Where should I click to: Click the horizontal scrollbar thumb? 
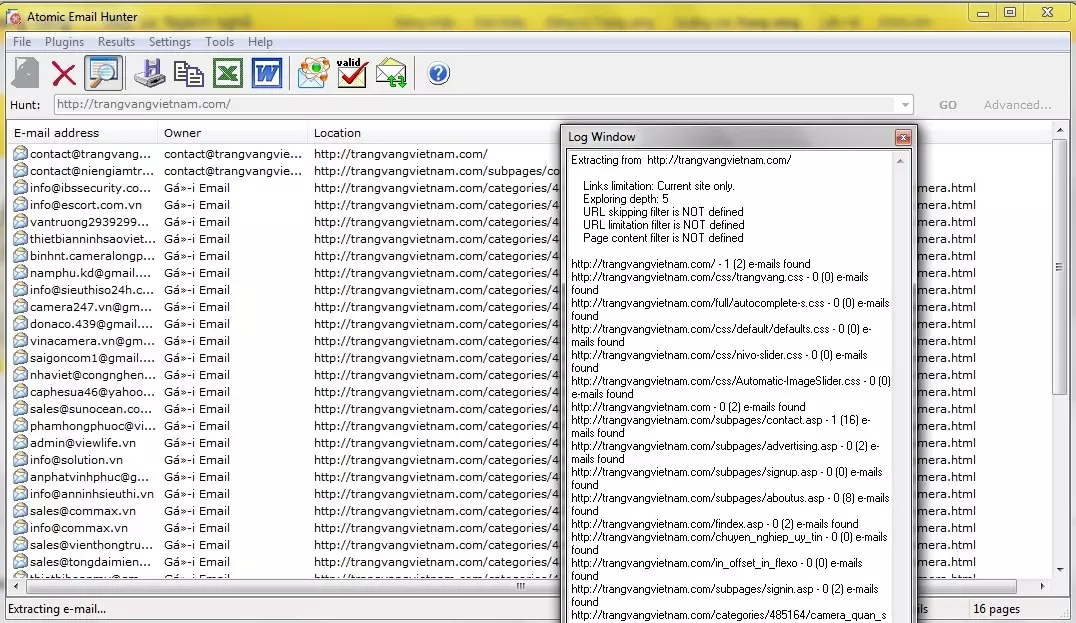pyautogui.click(x=522, y=587)
